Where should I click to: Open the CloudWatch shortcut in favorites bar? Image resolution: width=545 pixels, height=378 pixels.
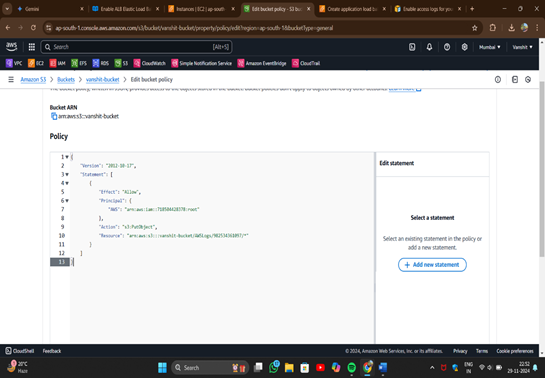(149, 63)
